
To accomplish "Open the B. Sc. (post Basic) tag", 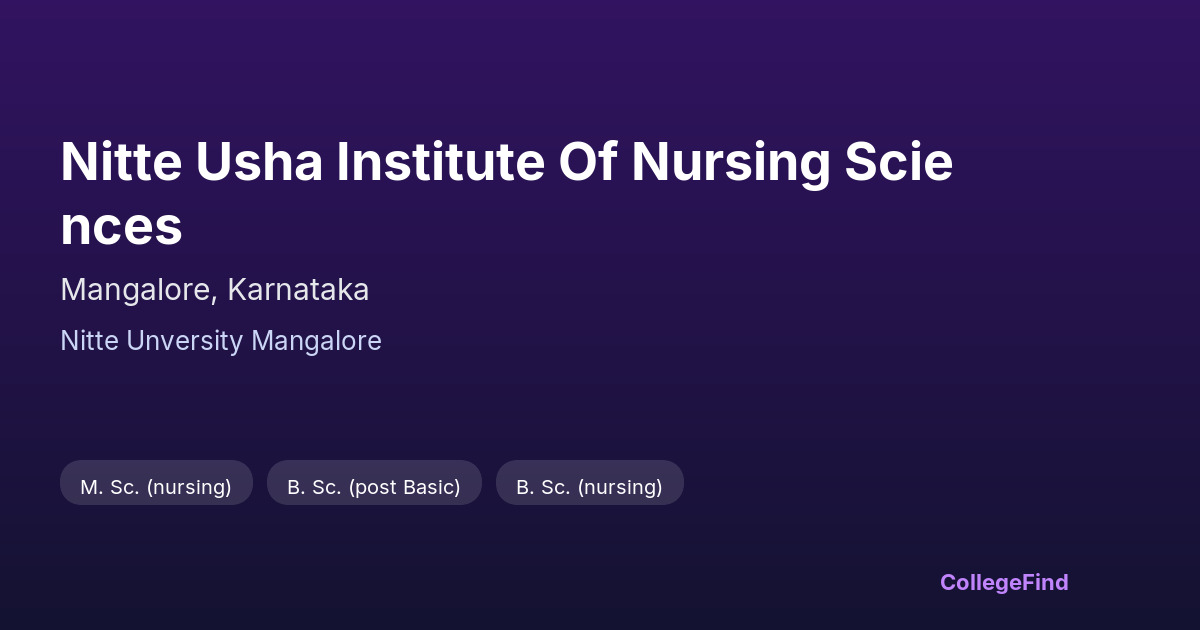I will [374, 487].
